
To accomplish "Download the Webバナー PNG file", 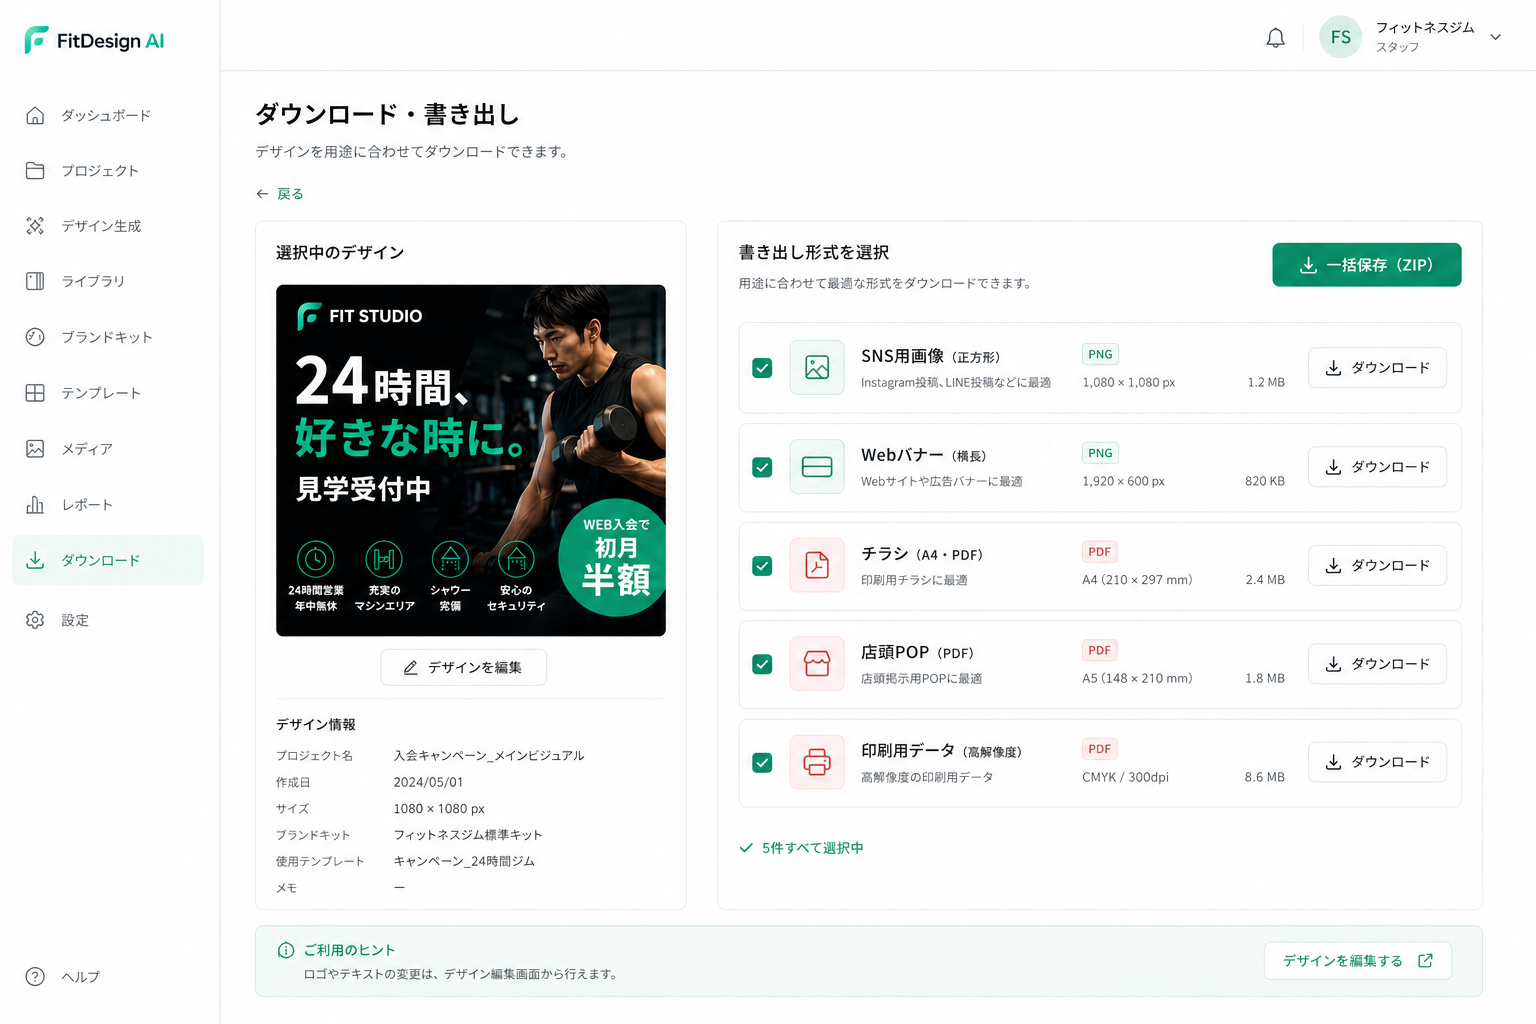I will pos(1377,467).
